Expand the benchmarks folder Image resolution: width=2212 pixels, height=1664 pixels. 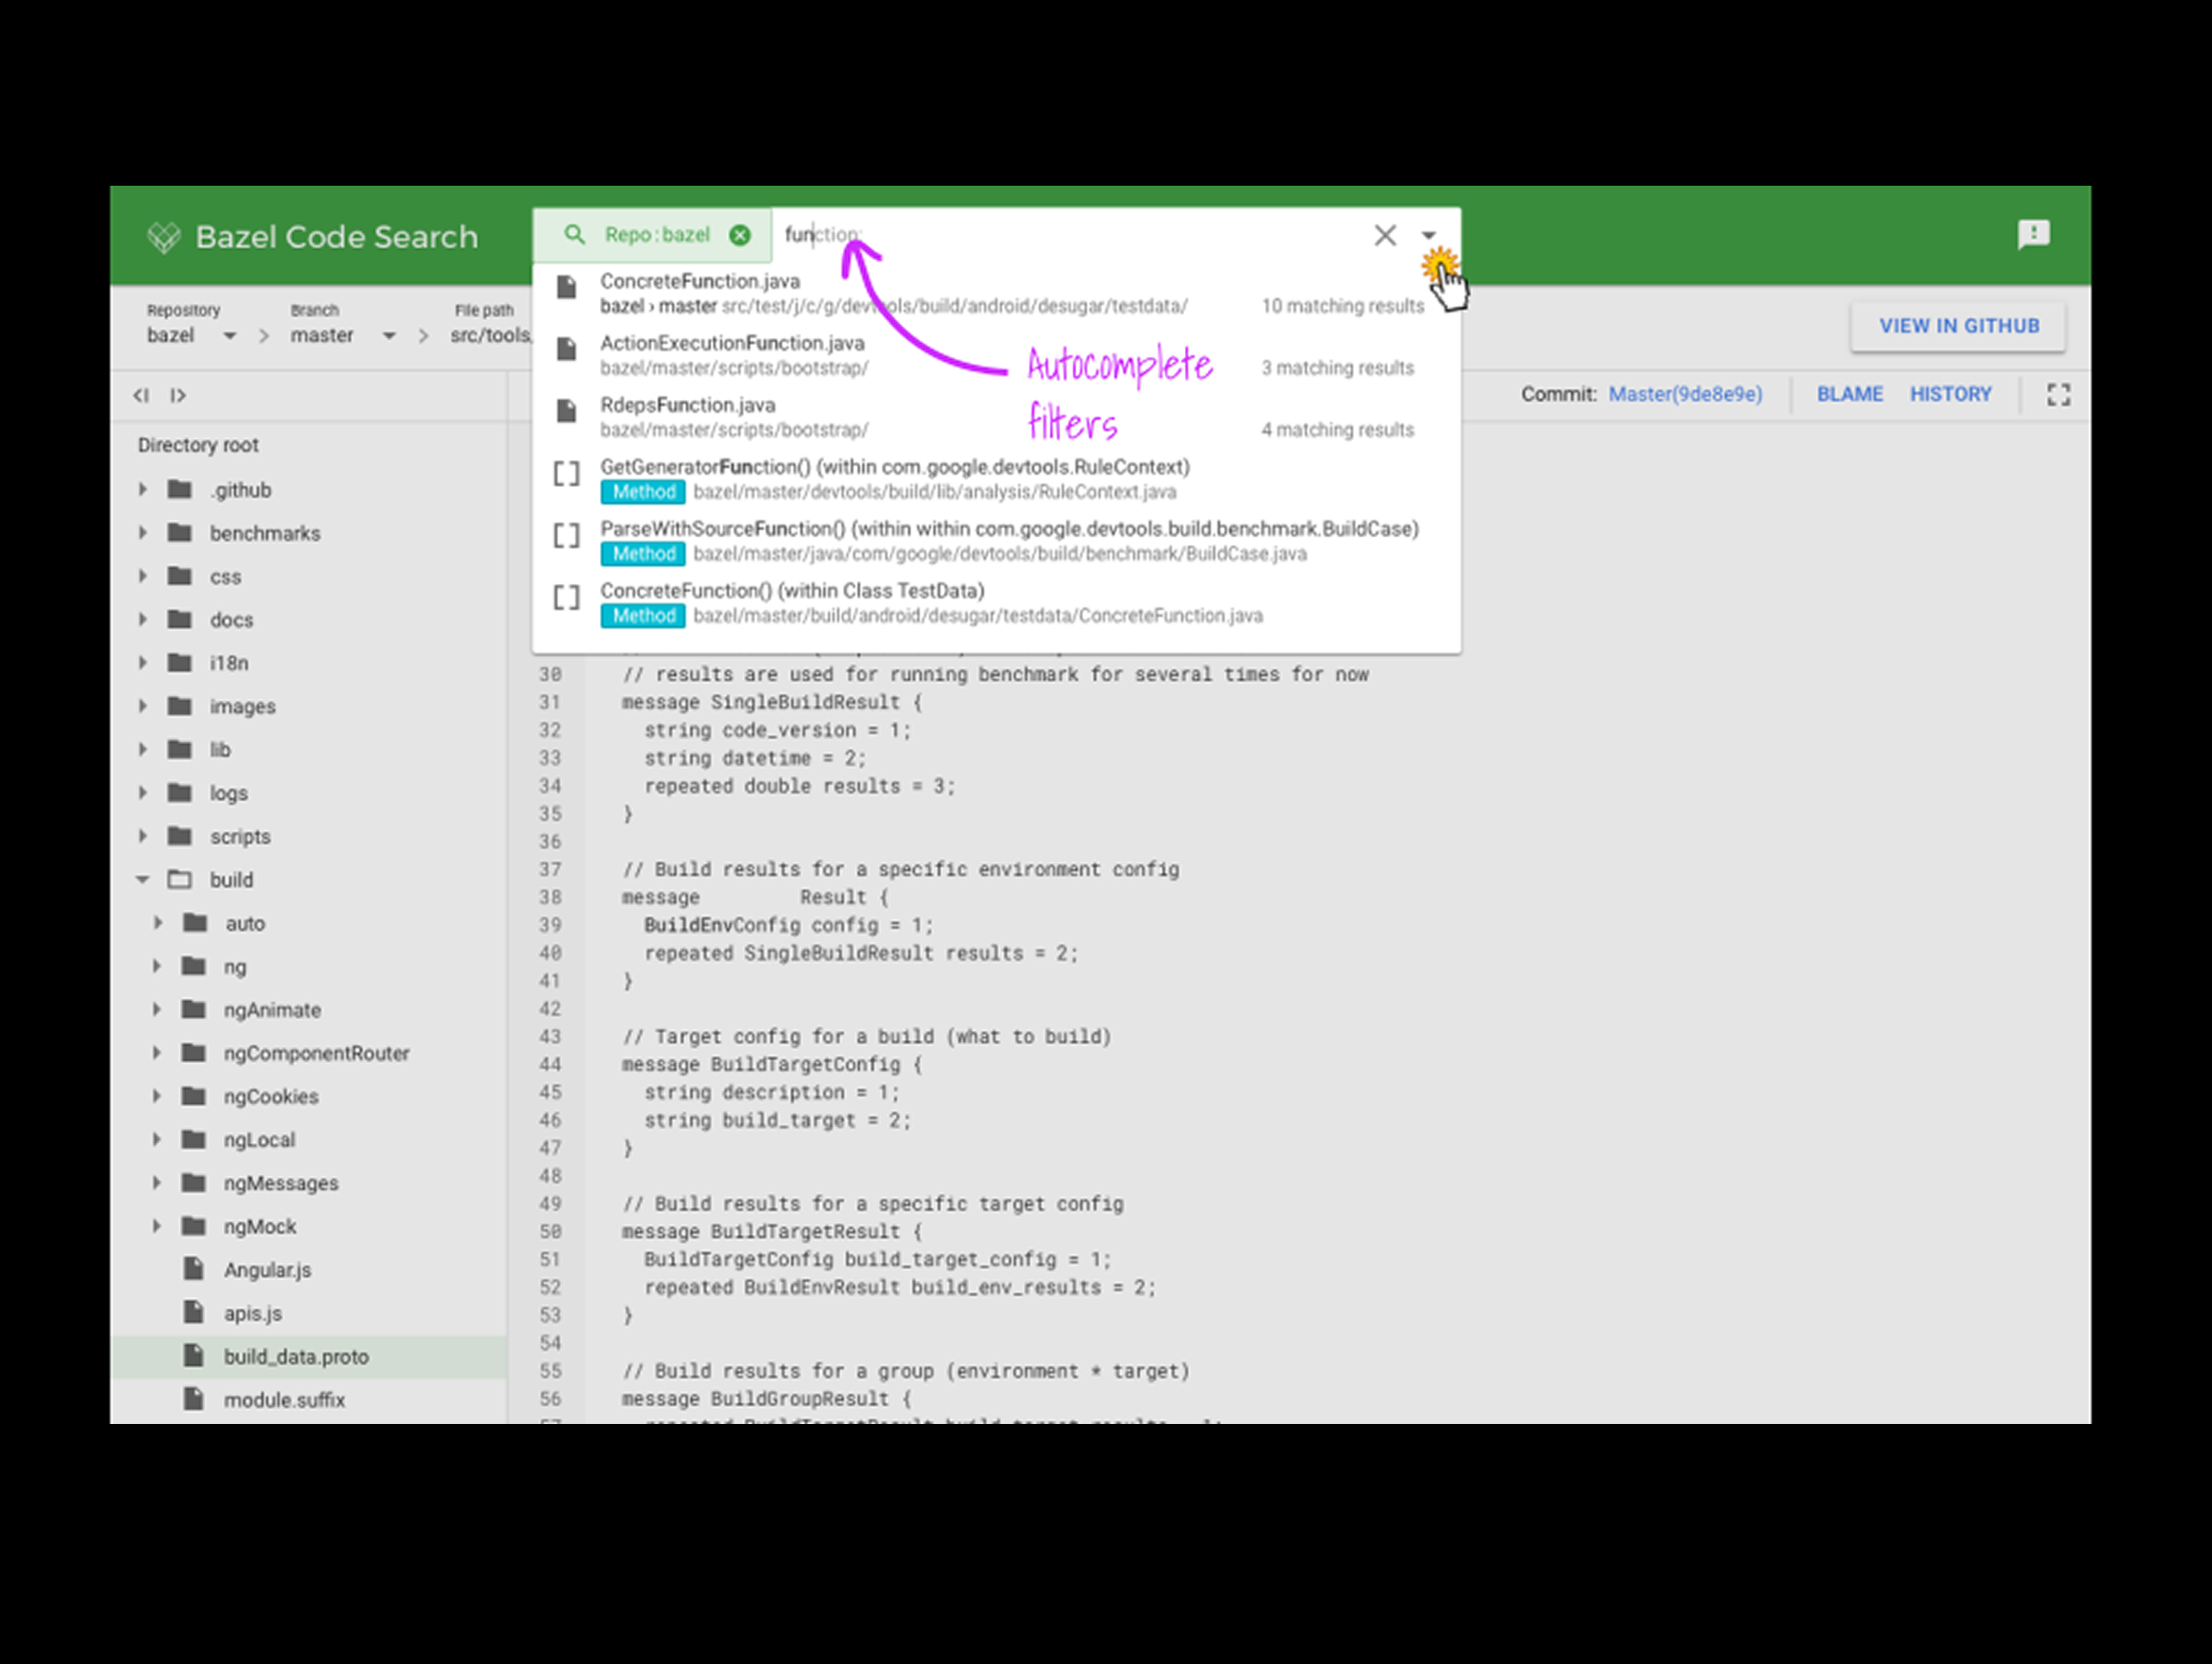pos(143,533)
